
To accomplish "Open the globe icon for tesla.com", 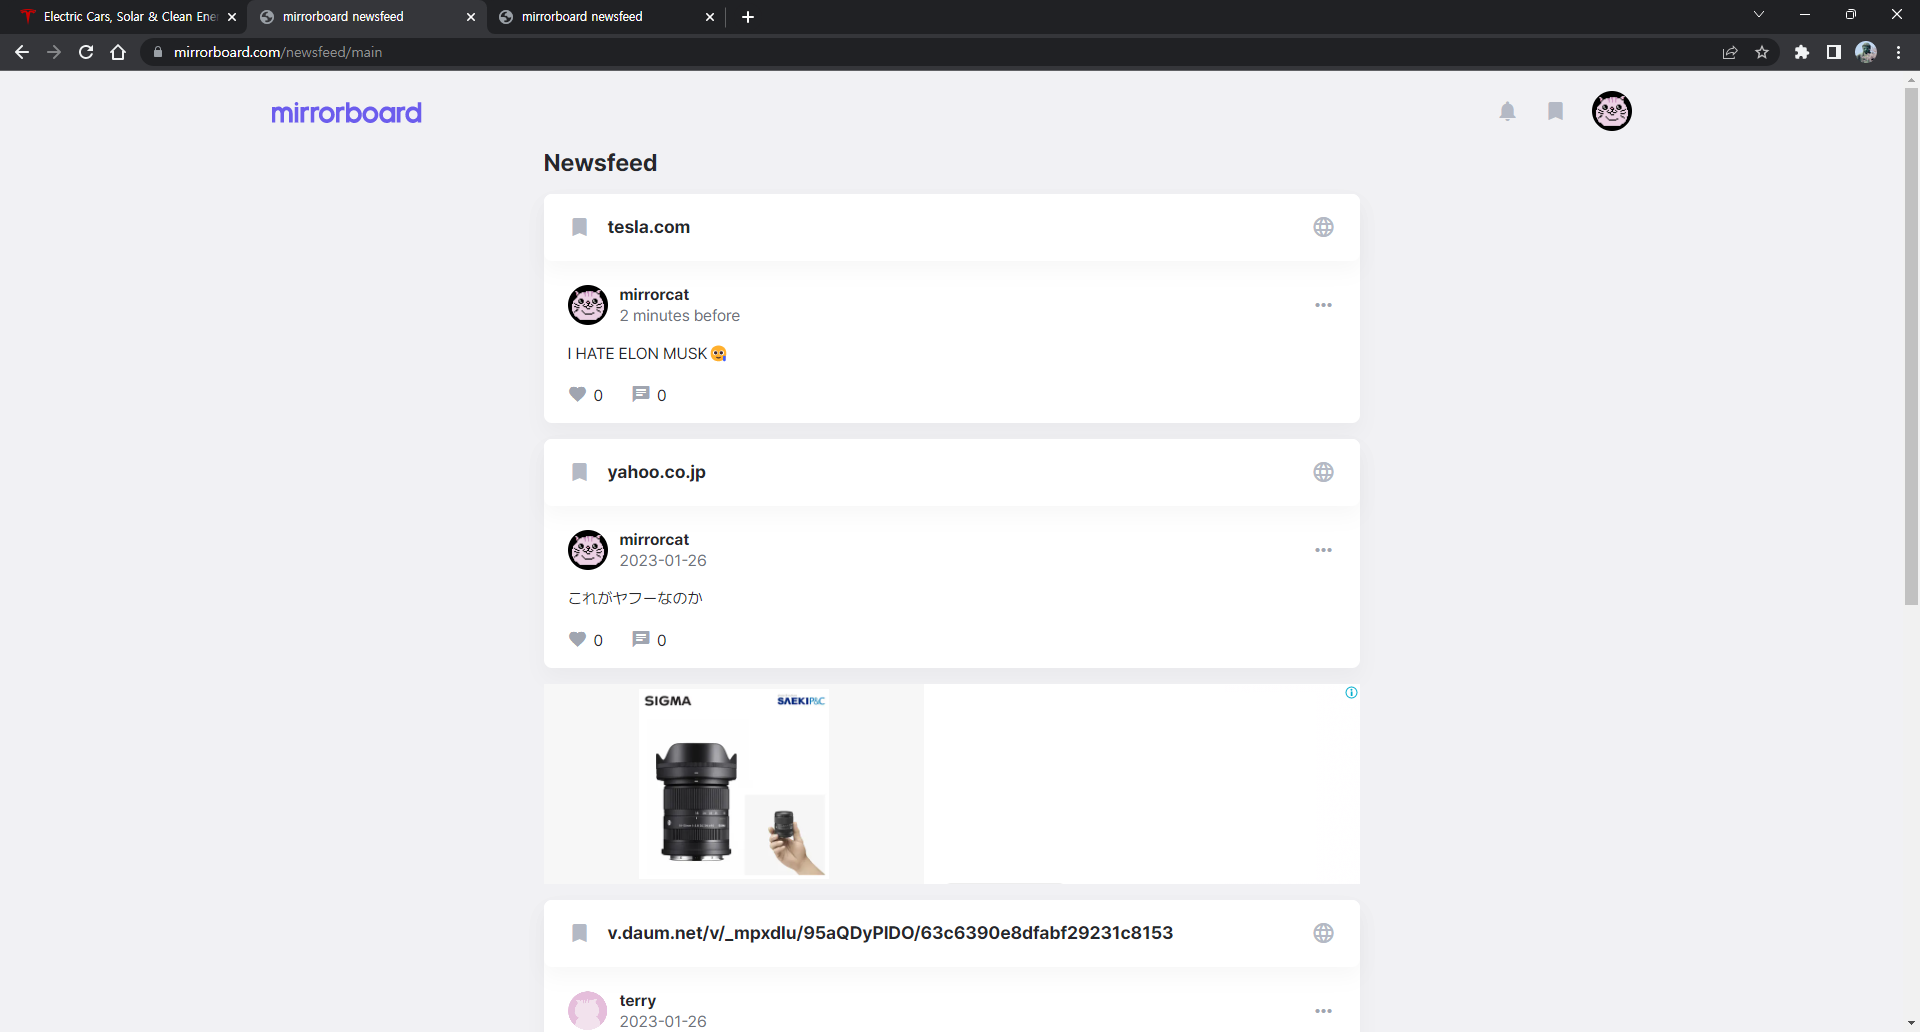I will [1323, 227].
